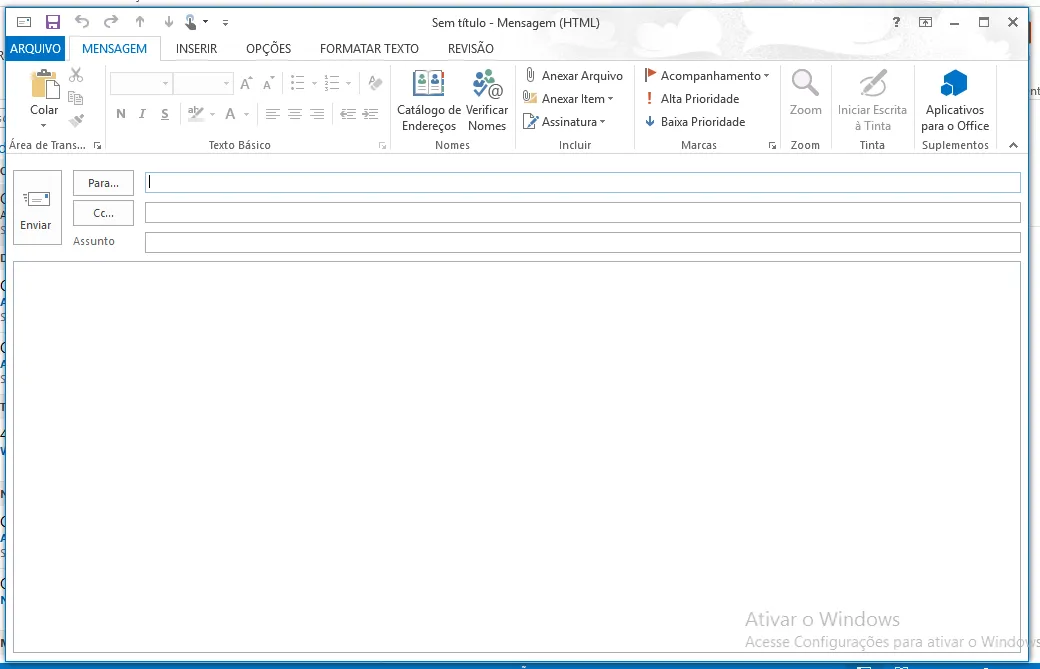Align text right
Image resolution: width=1040 pixels, height=669 pixels.
click(x=317, y=114)
